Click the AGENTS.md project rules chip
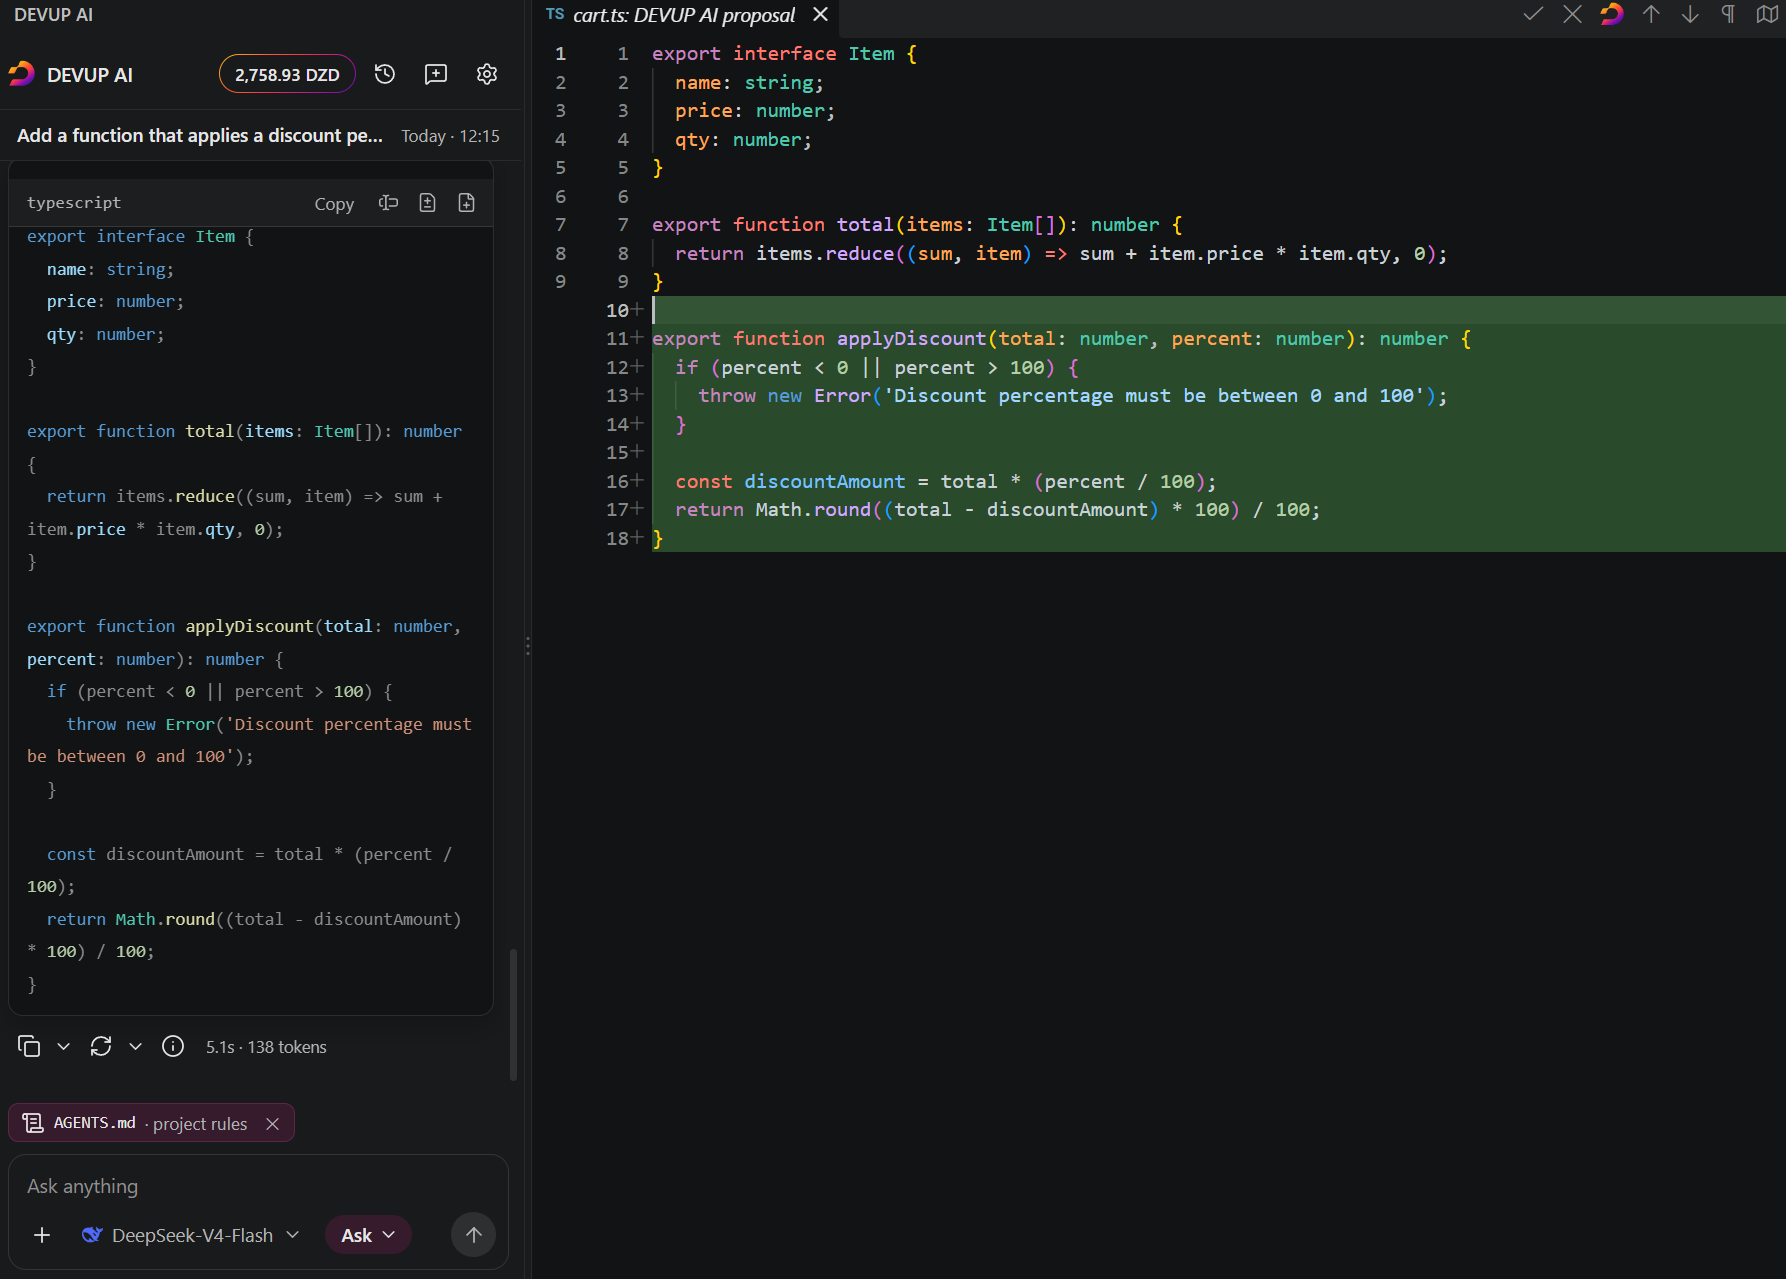Viewport: 1786px width, 1279px height. 151,1123
